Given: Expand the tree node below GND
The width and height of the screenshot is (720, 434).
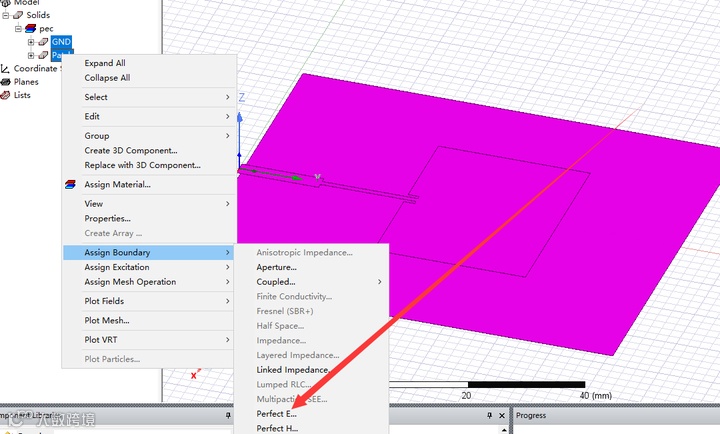Looking at the screenshot, I should point(31,55).
